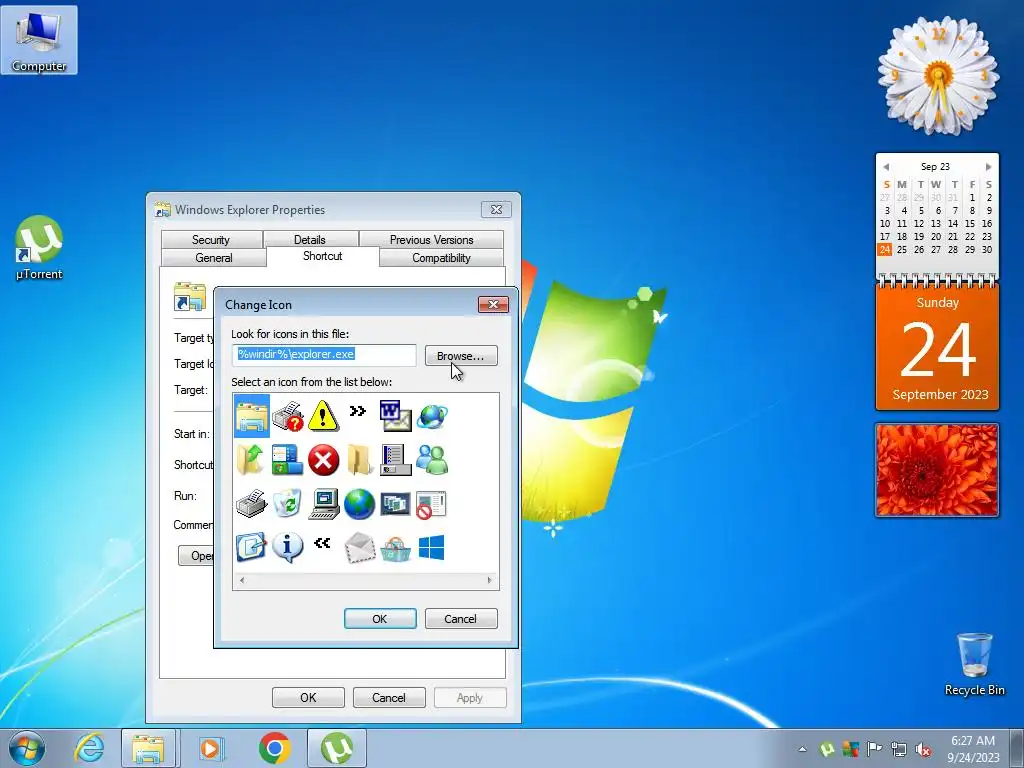1024x768 pixels.
Task: Open the Previous Versions tab
Action: (432, 240)
